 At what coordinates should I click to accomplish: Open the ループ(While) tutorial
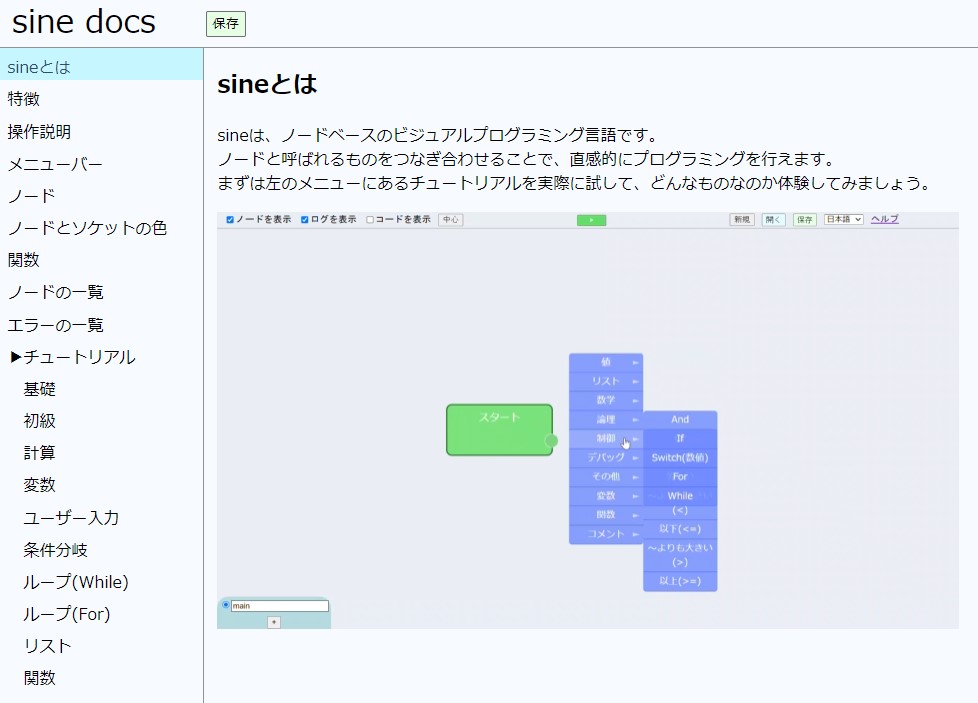pos(76,582)
